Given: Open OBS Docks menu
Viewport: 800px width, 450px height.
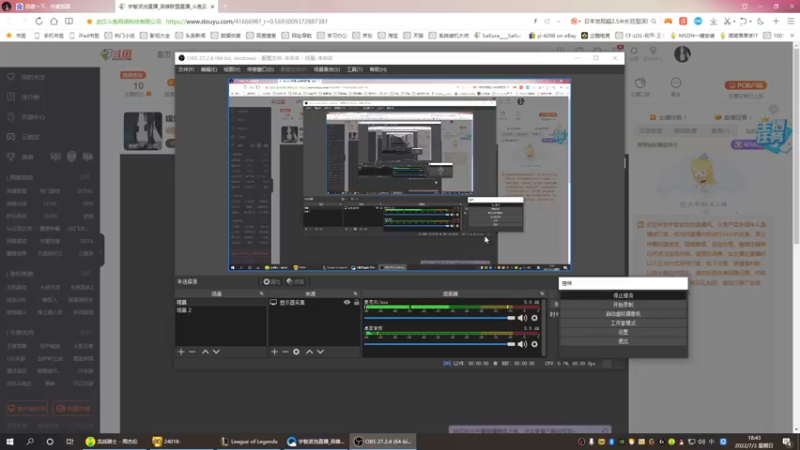Looking at the screenshot, I should (260, 69).
